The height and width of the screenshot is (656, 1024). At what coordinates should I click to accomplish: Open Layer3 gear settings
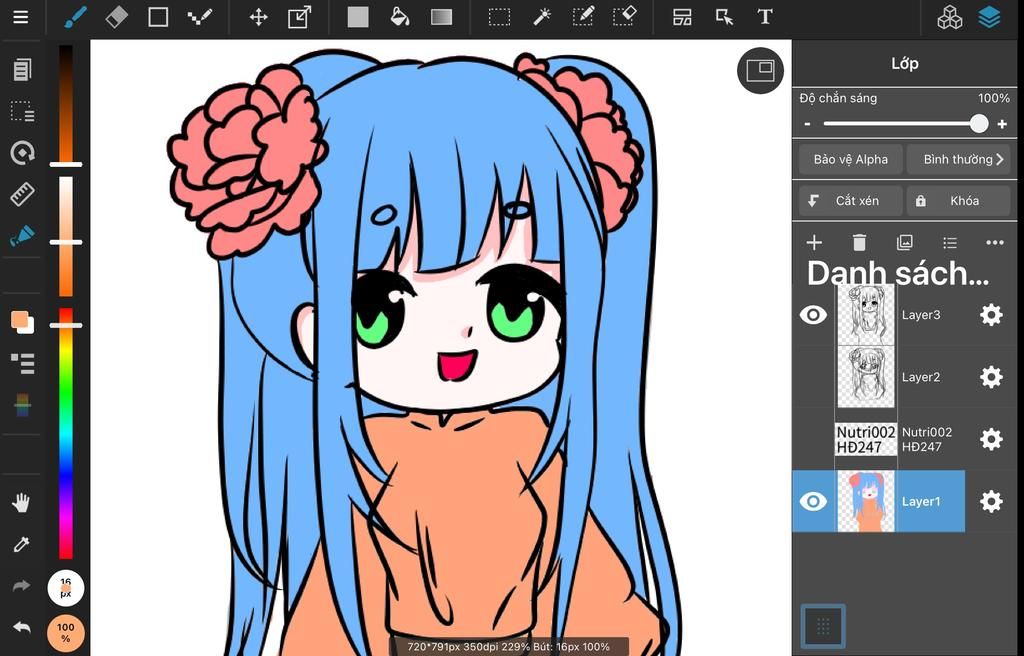point(991,315)
